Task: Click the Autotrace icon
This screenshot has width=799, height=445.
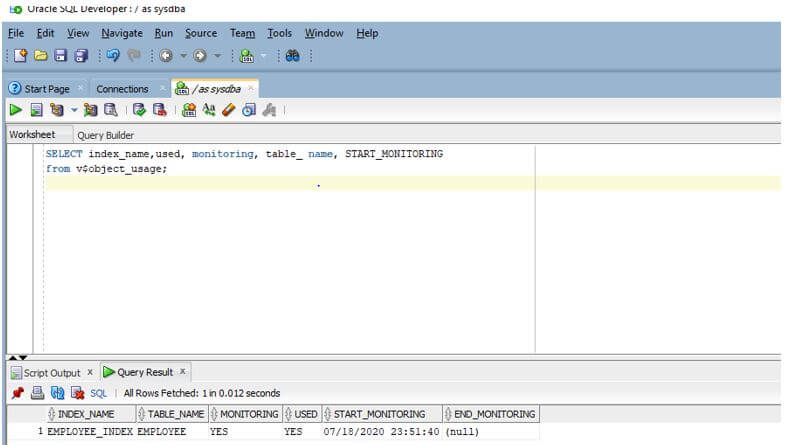Action: click(x=90, y=110)
